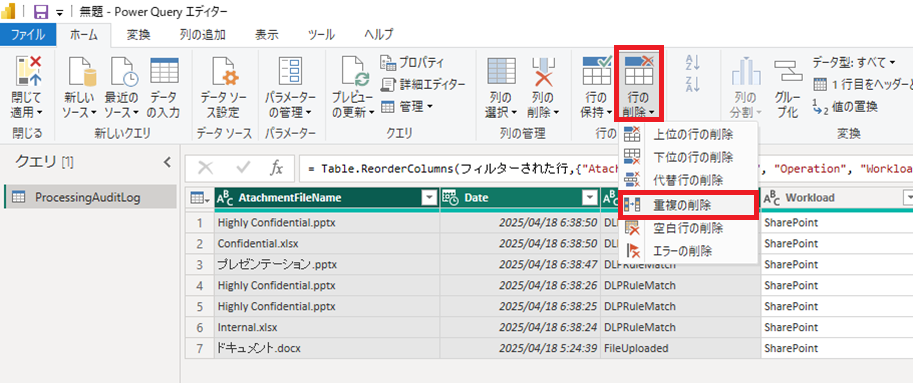
Task: Switch to the 変換 (Transform) tab
Action: coord(139,34)
